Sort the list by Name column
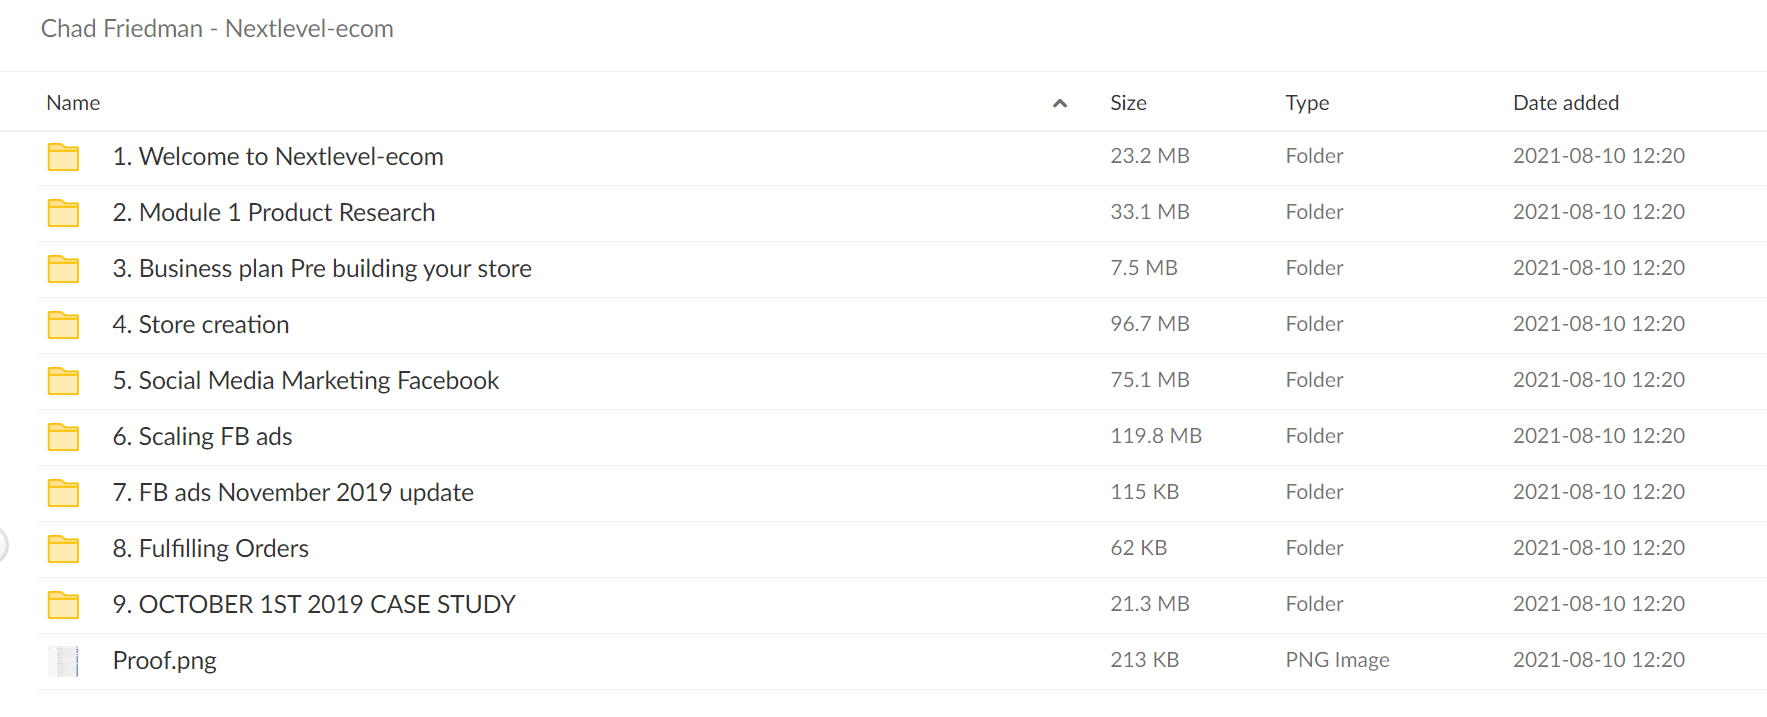The height and width of the screenshot is (717, 1767). [73, 103]
